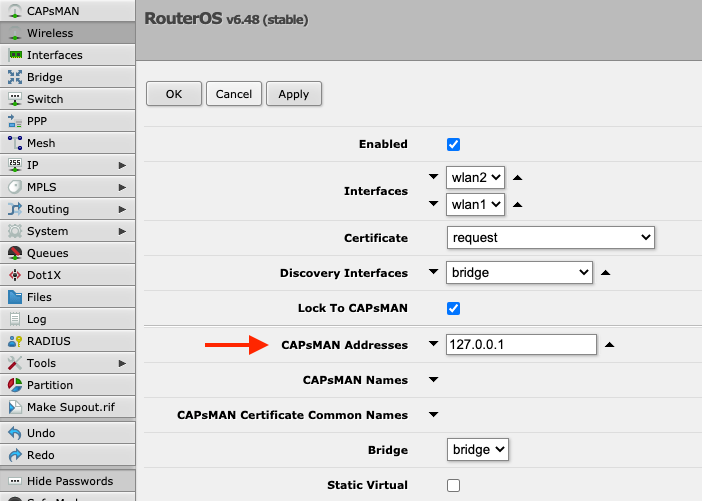Viewport: 702px width, 501px height.
Task: Open the Files menu item
Action: [68, 297]
